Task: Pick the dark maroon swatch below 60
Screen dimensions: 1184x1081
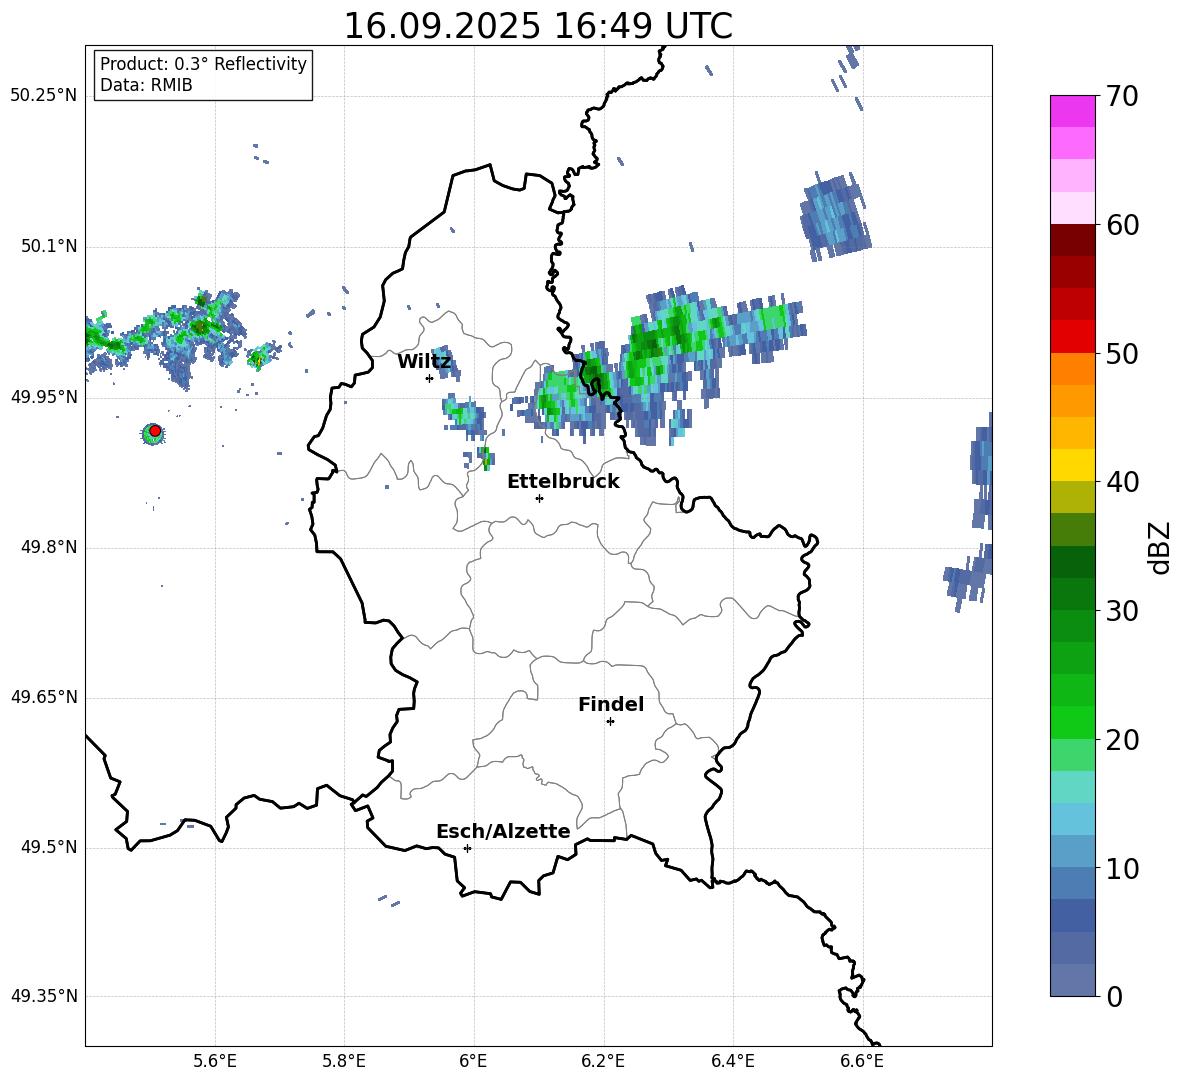Action: 1072,240
